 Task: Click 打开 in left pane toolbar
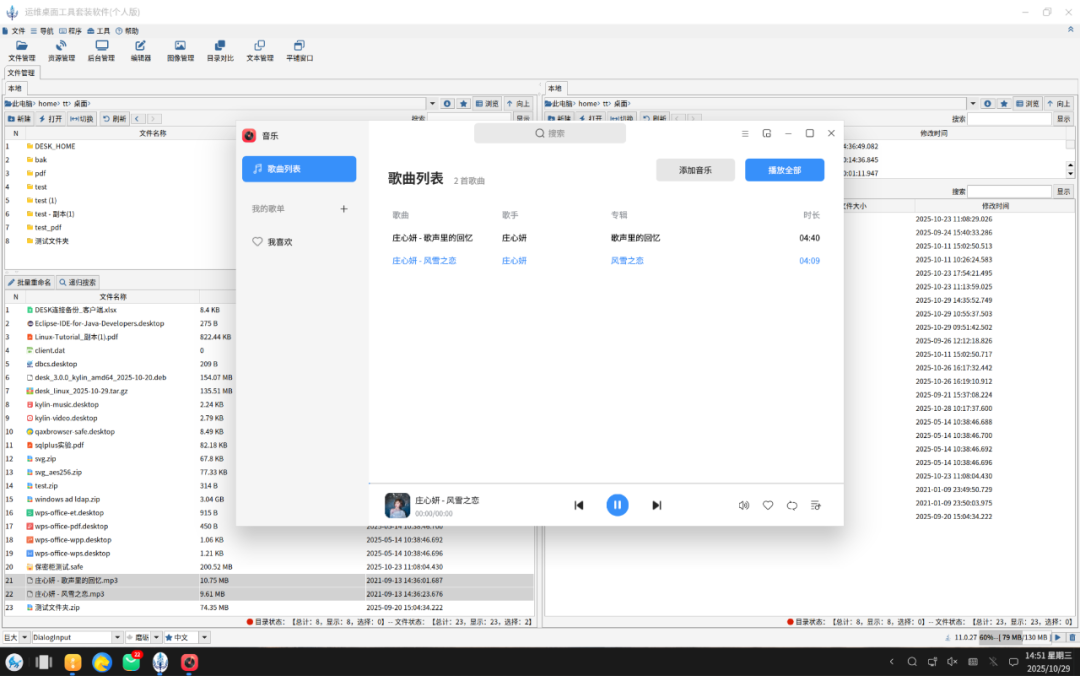(x=50, y=119)
